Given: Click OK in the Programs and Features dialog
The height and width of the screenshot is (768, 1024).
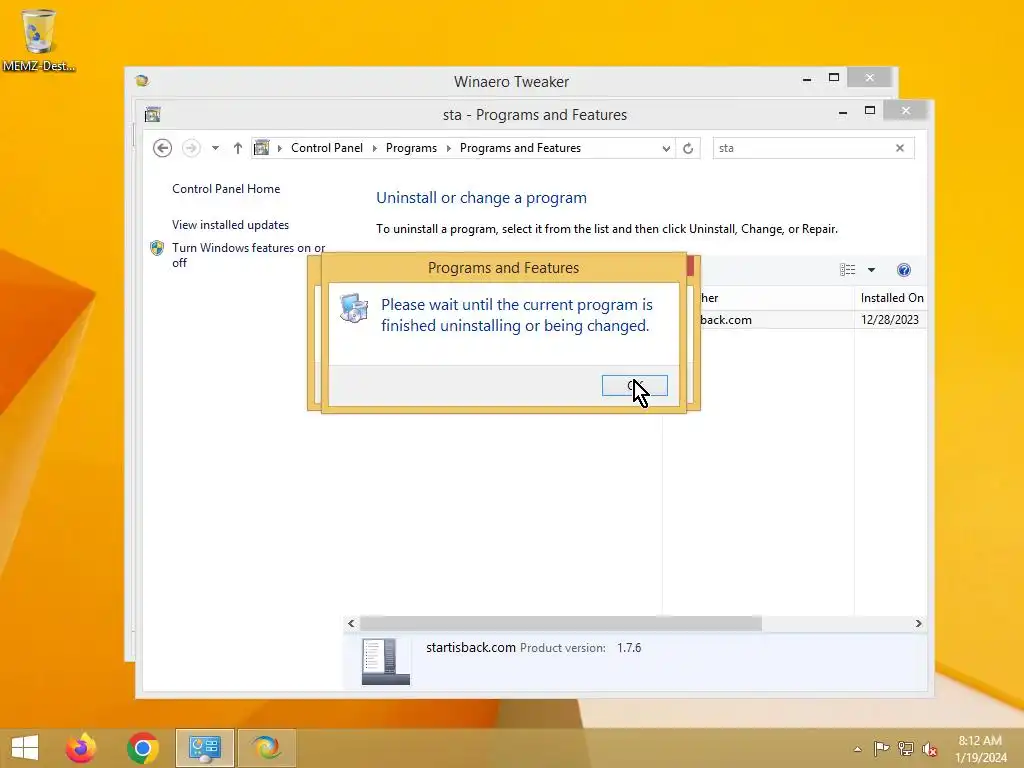Looking at the screenshot, I should coord(634,385).
